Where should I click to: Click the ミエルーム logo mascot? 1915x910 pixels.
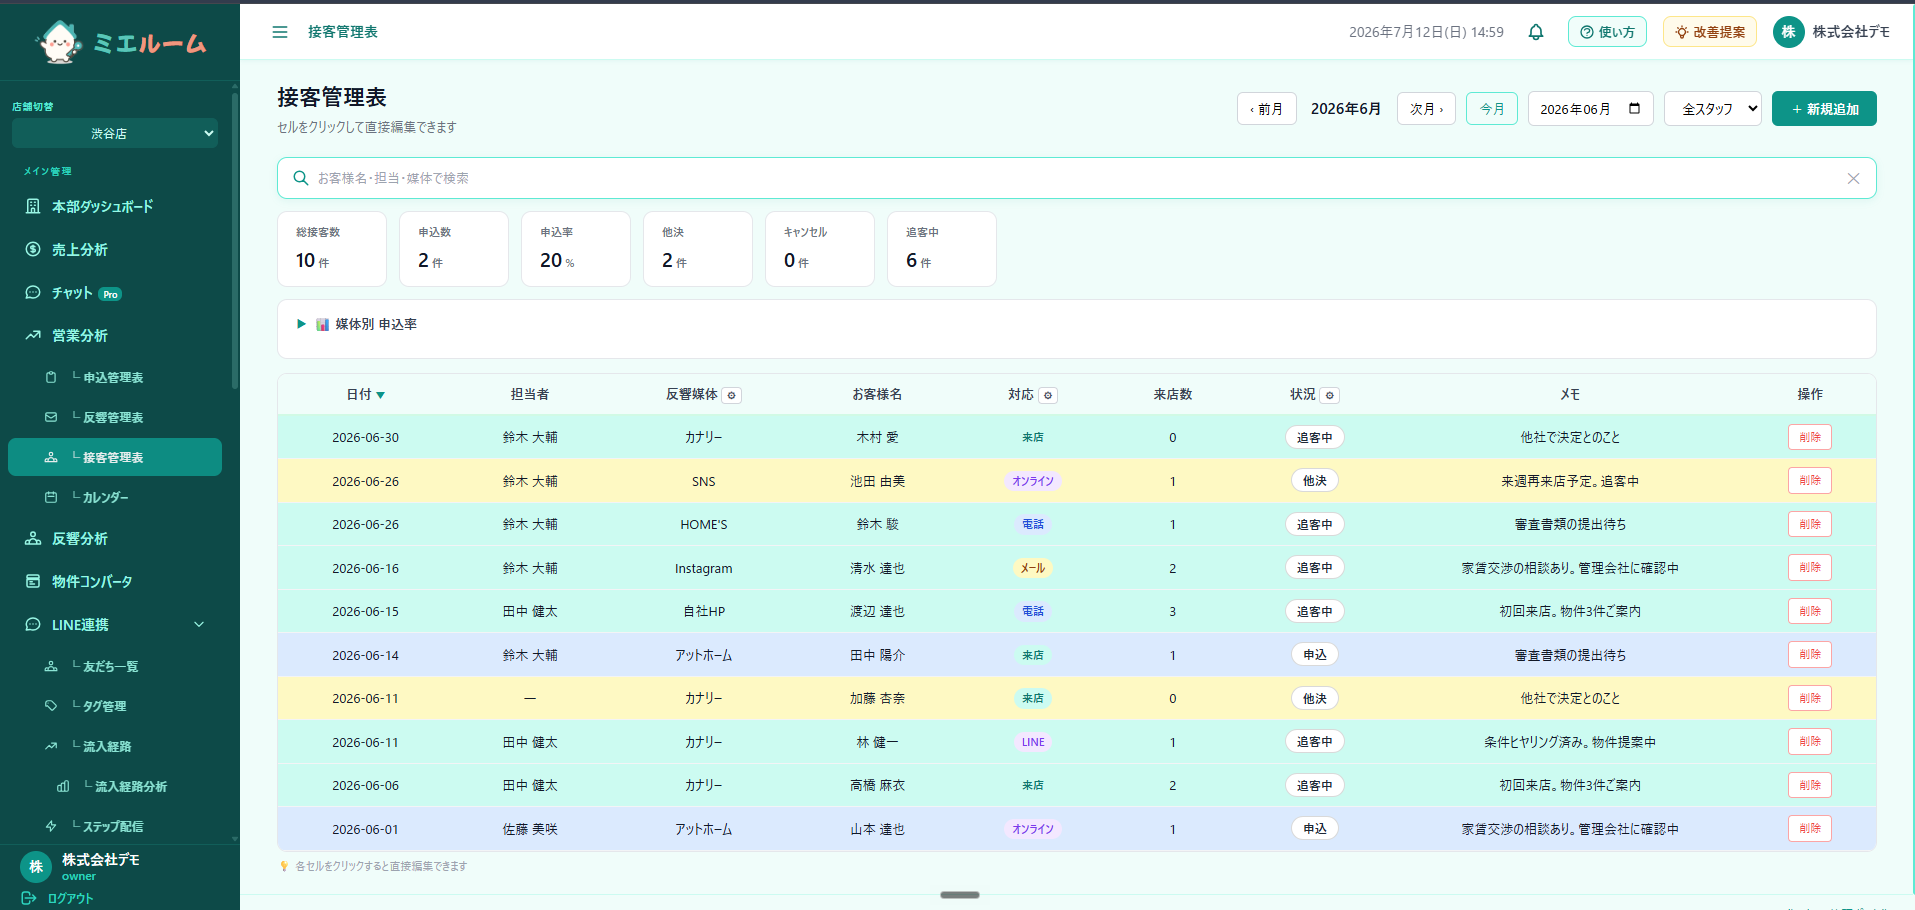(59, 42)
